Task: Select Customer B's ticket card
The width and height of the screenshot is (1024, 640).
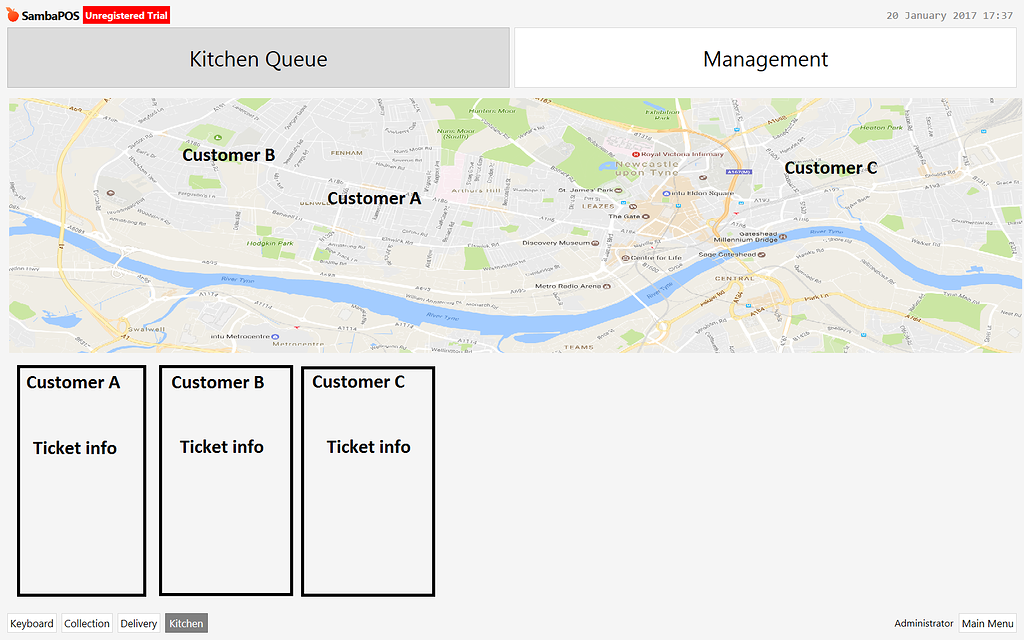Action: click(225, 480)
